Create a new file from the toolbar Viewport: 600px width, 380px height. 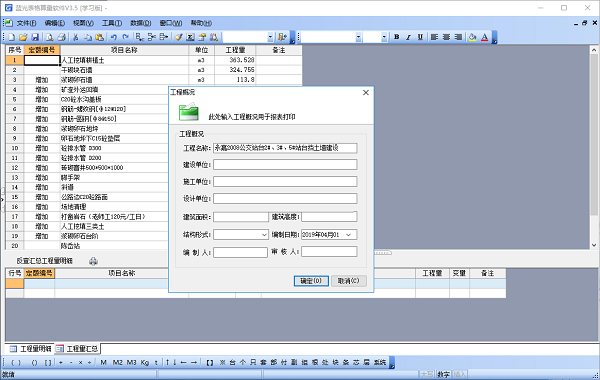(11, 37)
